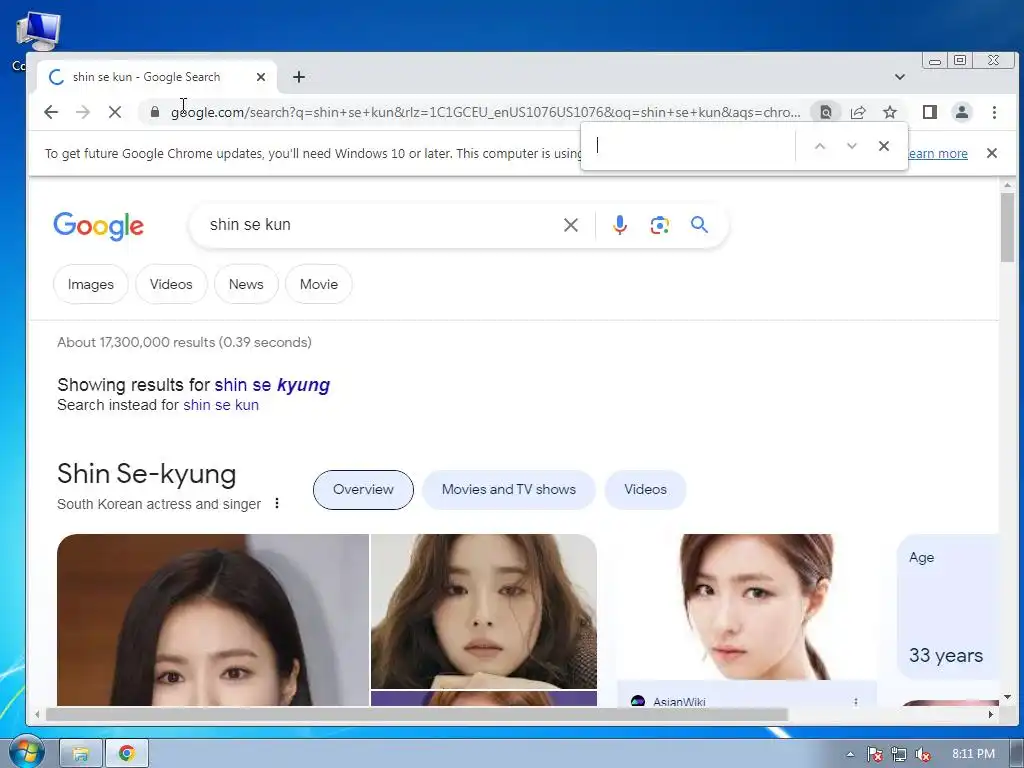Open Chrome's three-dot menu

tap(994, 112)
